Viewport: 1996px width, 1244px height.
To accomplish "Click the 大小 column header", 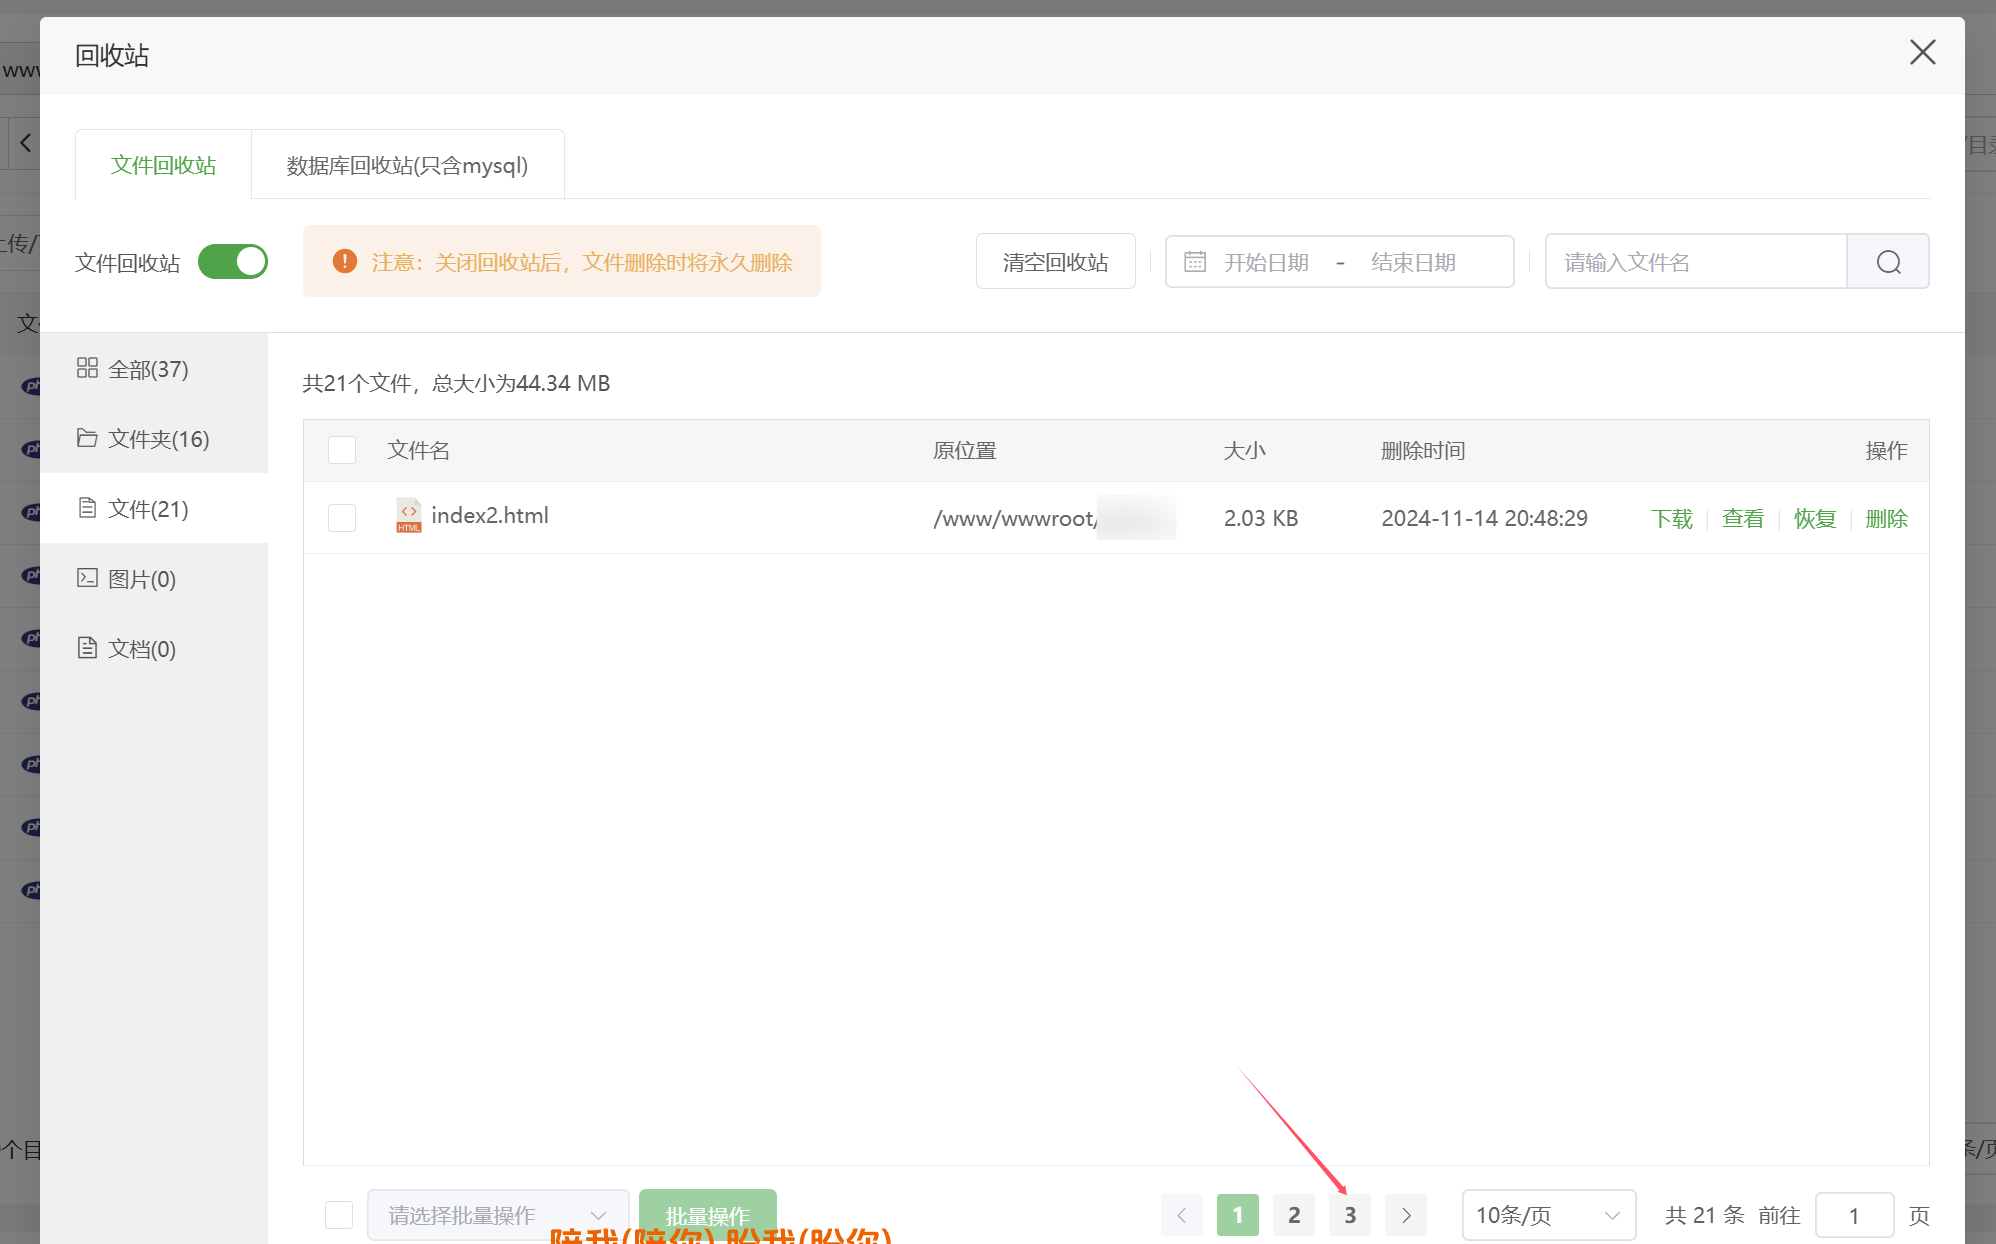I will click(x=1245, y=450).
